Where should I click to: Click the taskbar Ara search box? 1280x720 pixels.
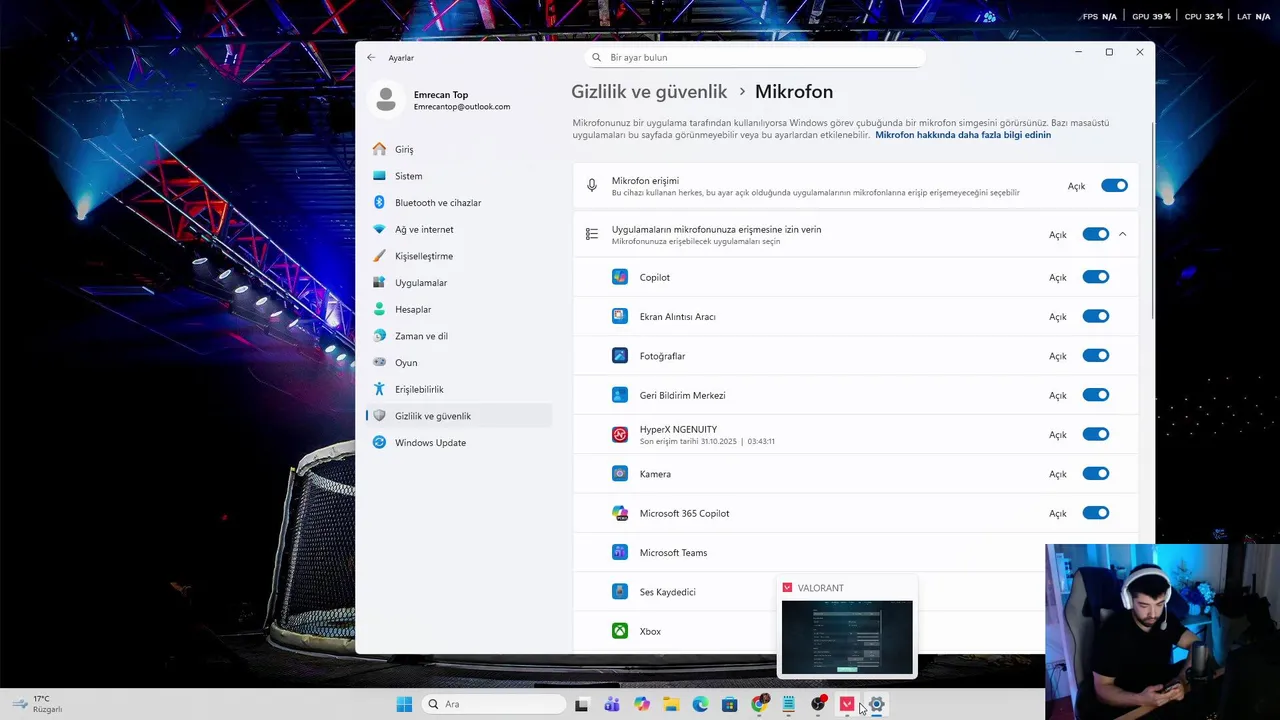coord(494,704)
